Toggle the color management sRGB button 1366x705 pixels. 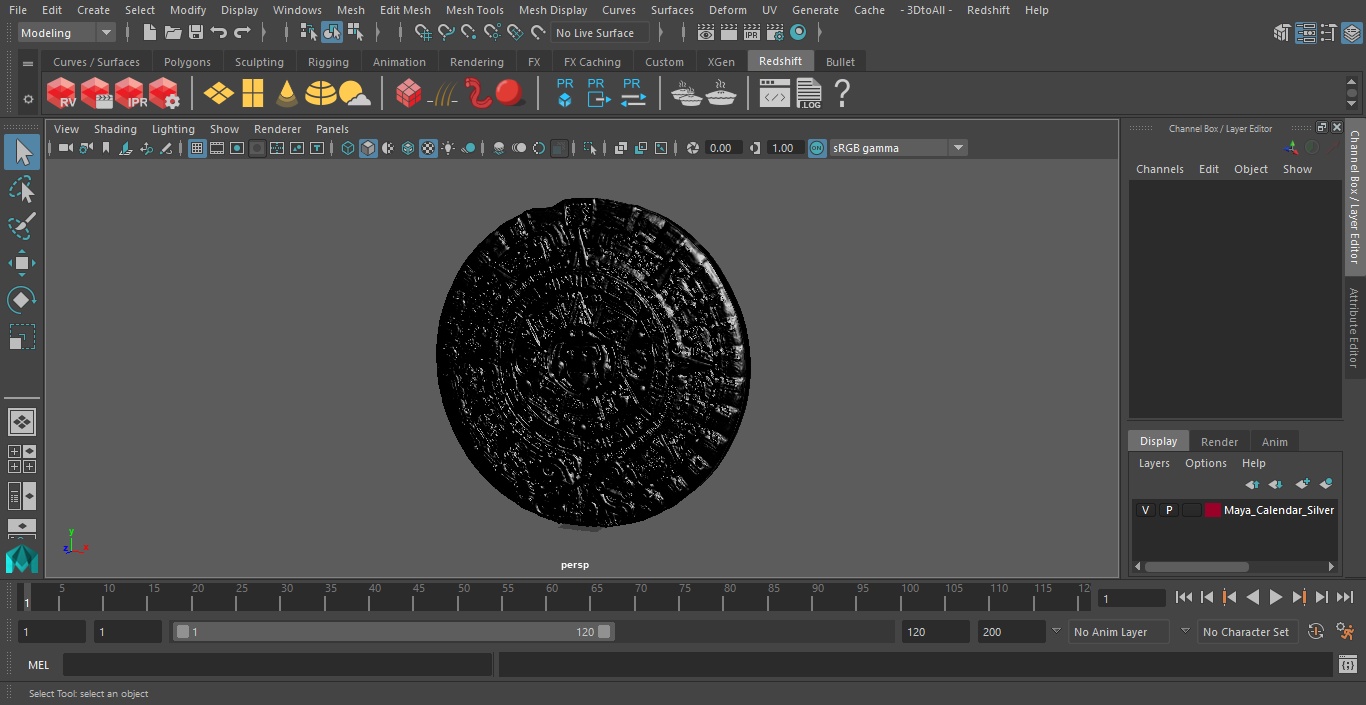[817, 148]
